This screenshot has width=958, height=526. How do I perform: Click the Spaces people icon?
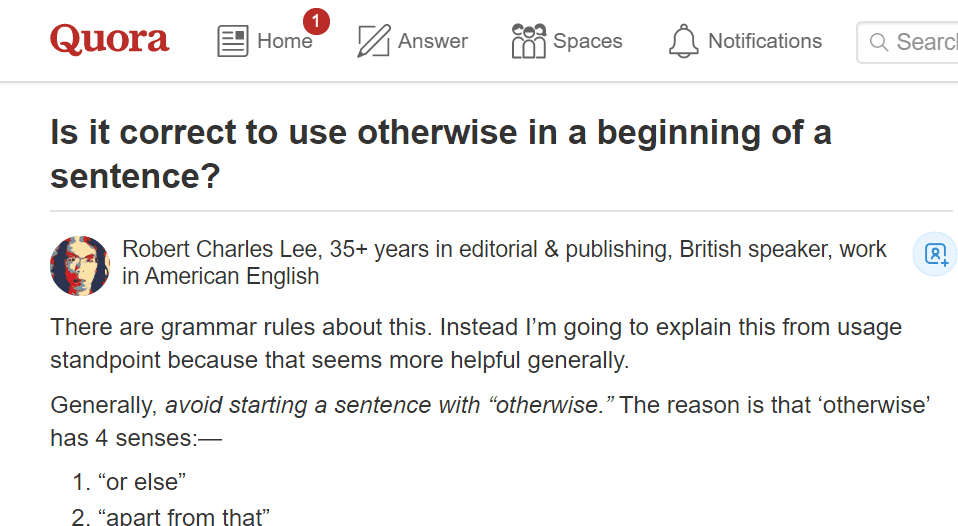pyautogui.click(x=528, y=42)
